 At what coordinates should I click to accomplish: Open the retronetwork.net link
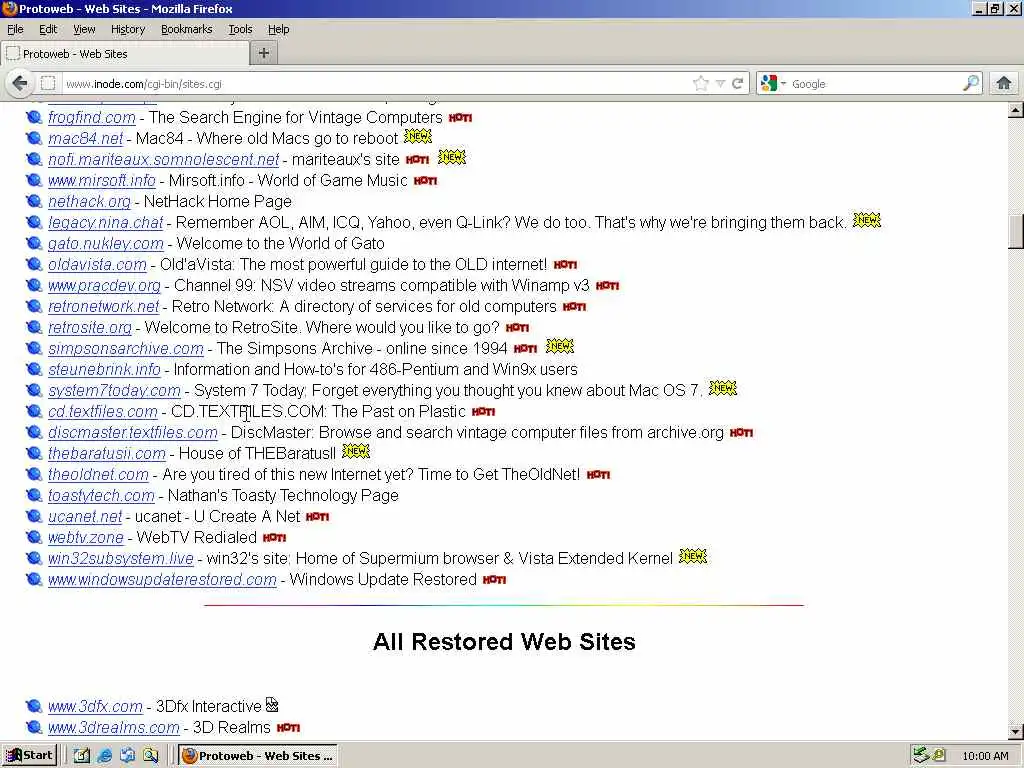pyautogui.click(x=104, y=306)
